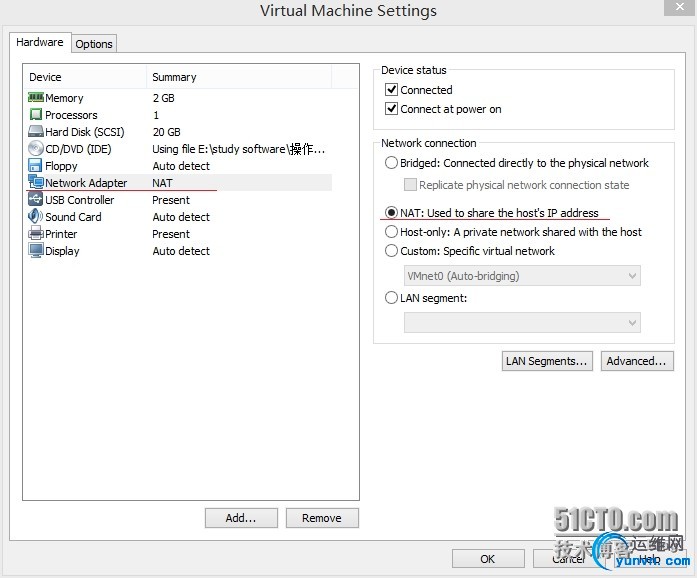Choose Bridged network connection option
This screenshot has height=578, width=697.
(391, 163)
